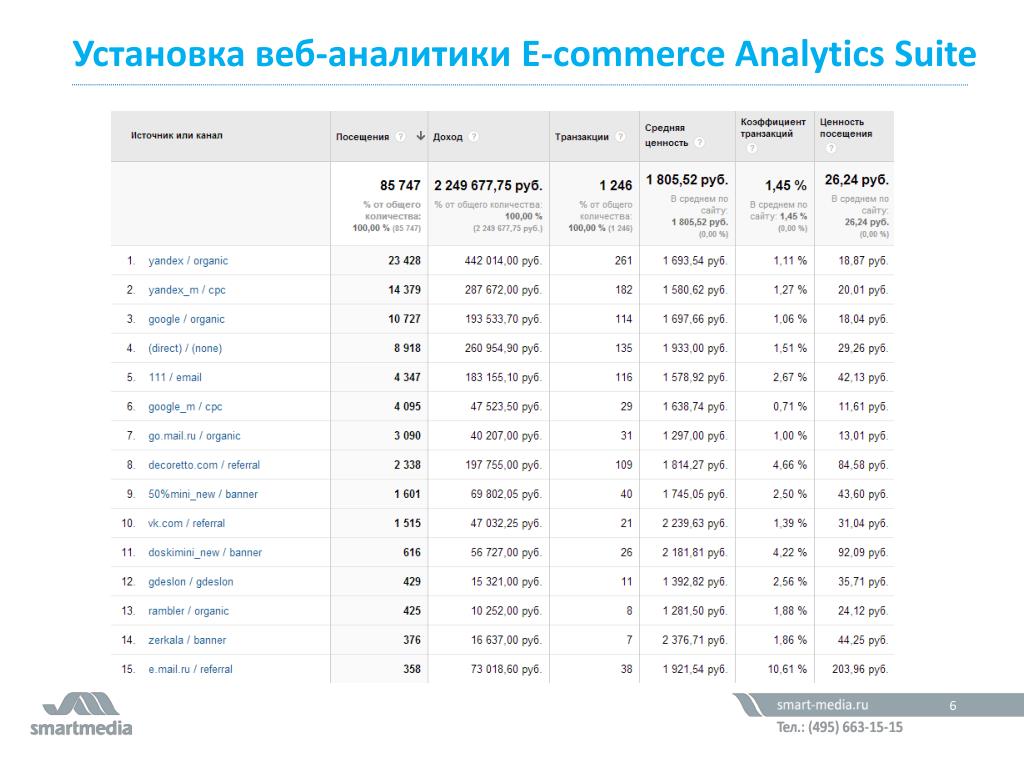This screenshot has height=768, width=1024.
Task: Click conversion cell 2,67 %
Action: (790, 377)
